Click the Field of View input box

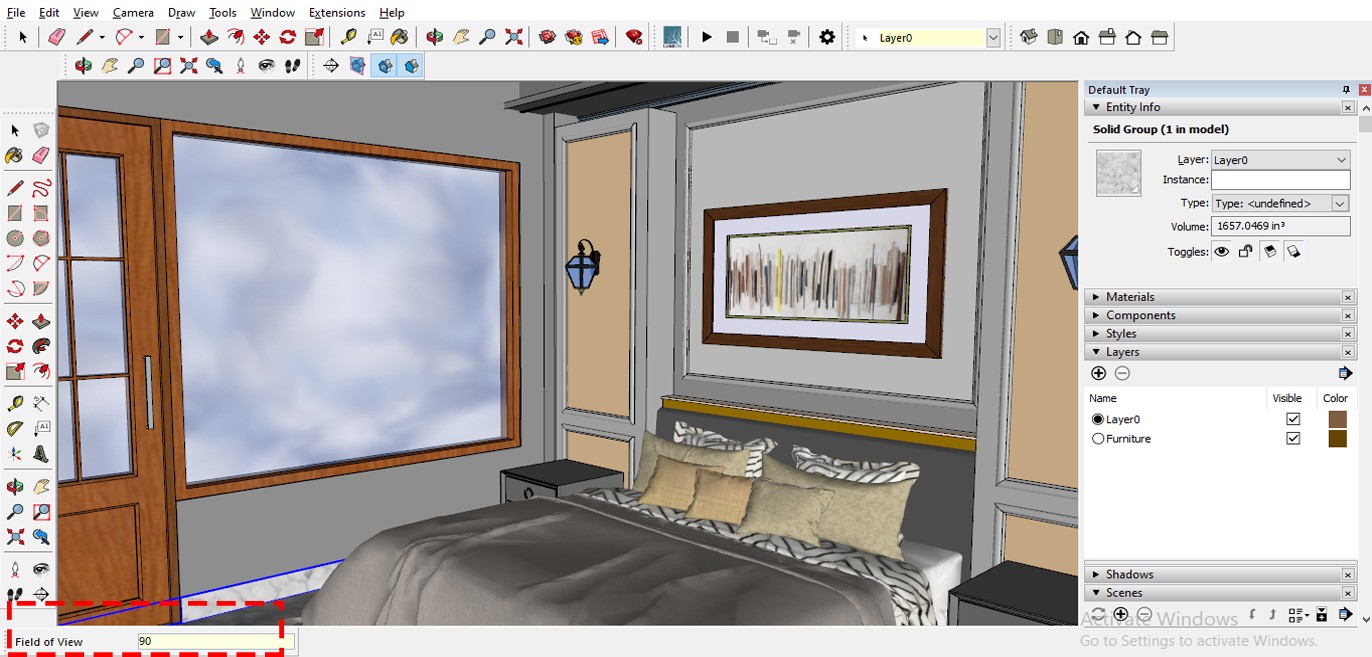pos(210,641)
